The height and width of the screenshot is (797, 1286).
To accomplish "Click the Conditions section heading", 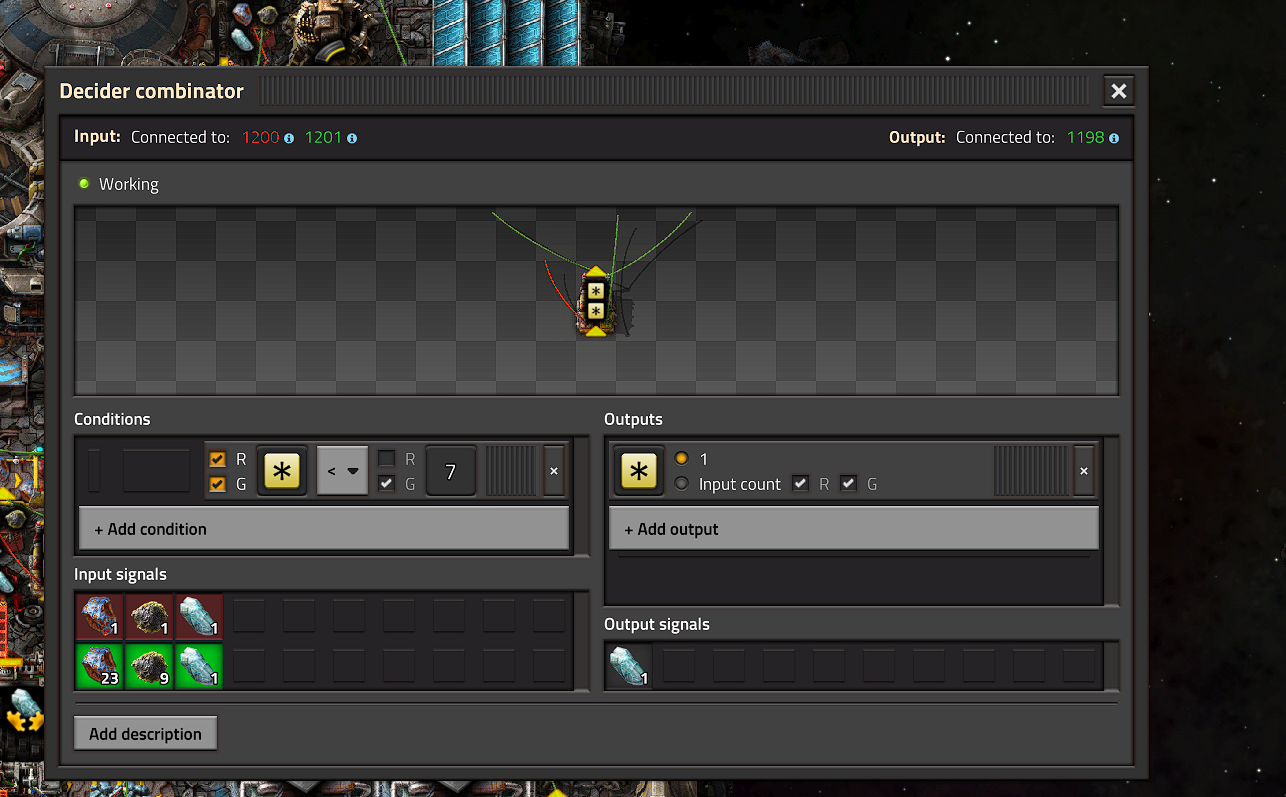I will click(112, 419).
